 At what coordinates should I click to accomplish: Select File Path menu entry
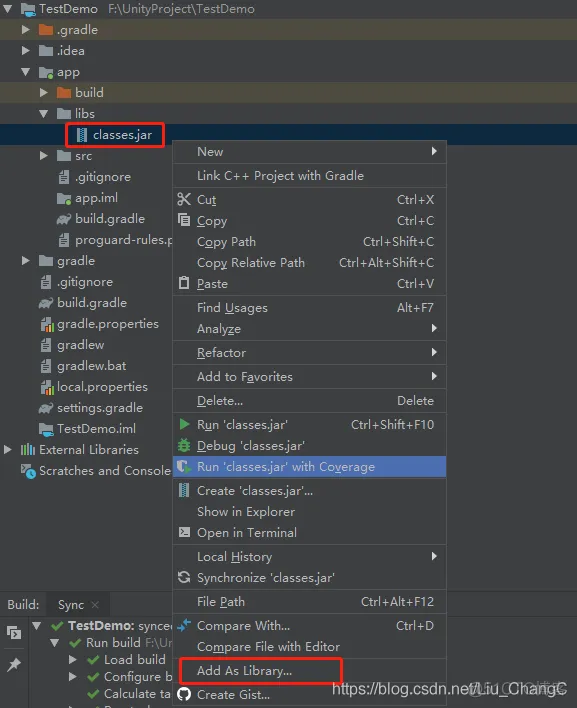click(x=310, y=601)
